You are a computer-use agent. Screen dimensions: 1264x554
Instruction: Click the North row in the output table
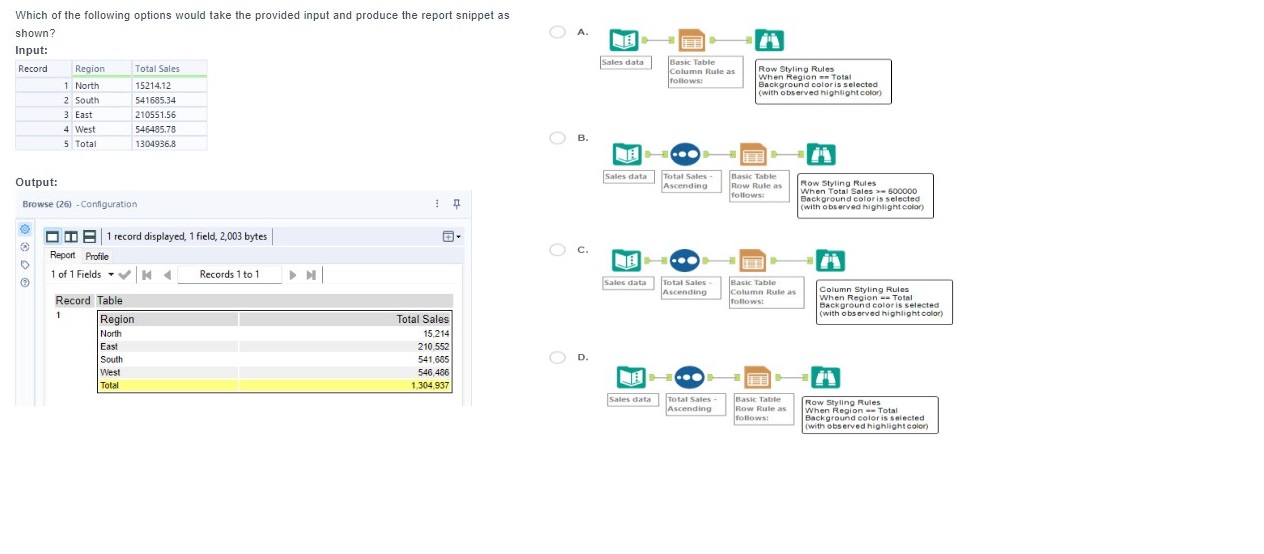(275, 333)
